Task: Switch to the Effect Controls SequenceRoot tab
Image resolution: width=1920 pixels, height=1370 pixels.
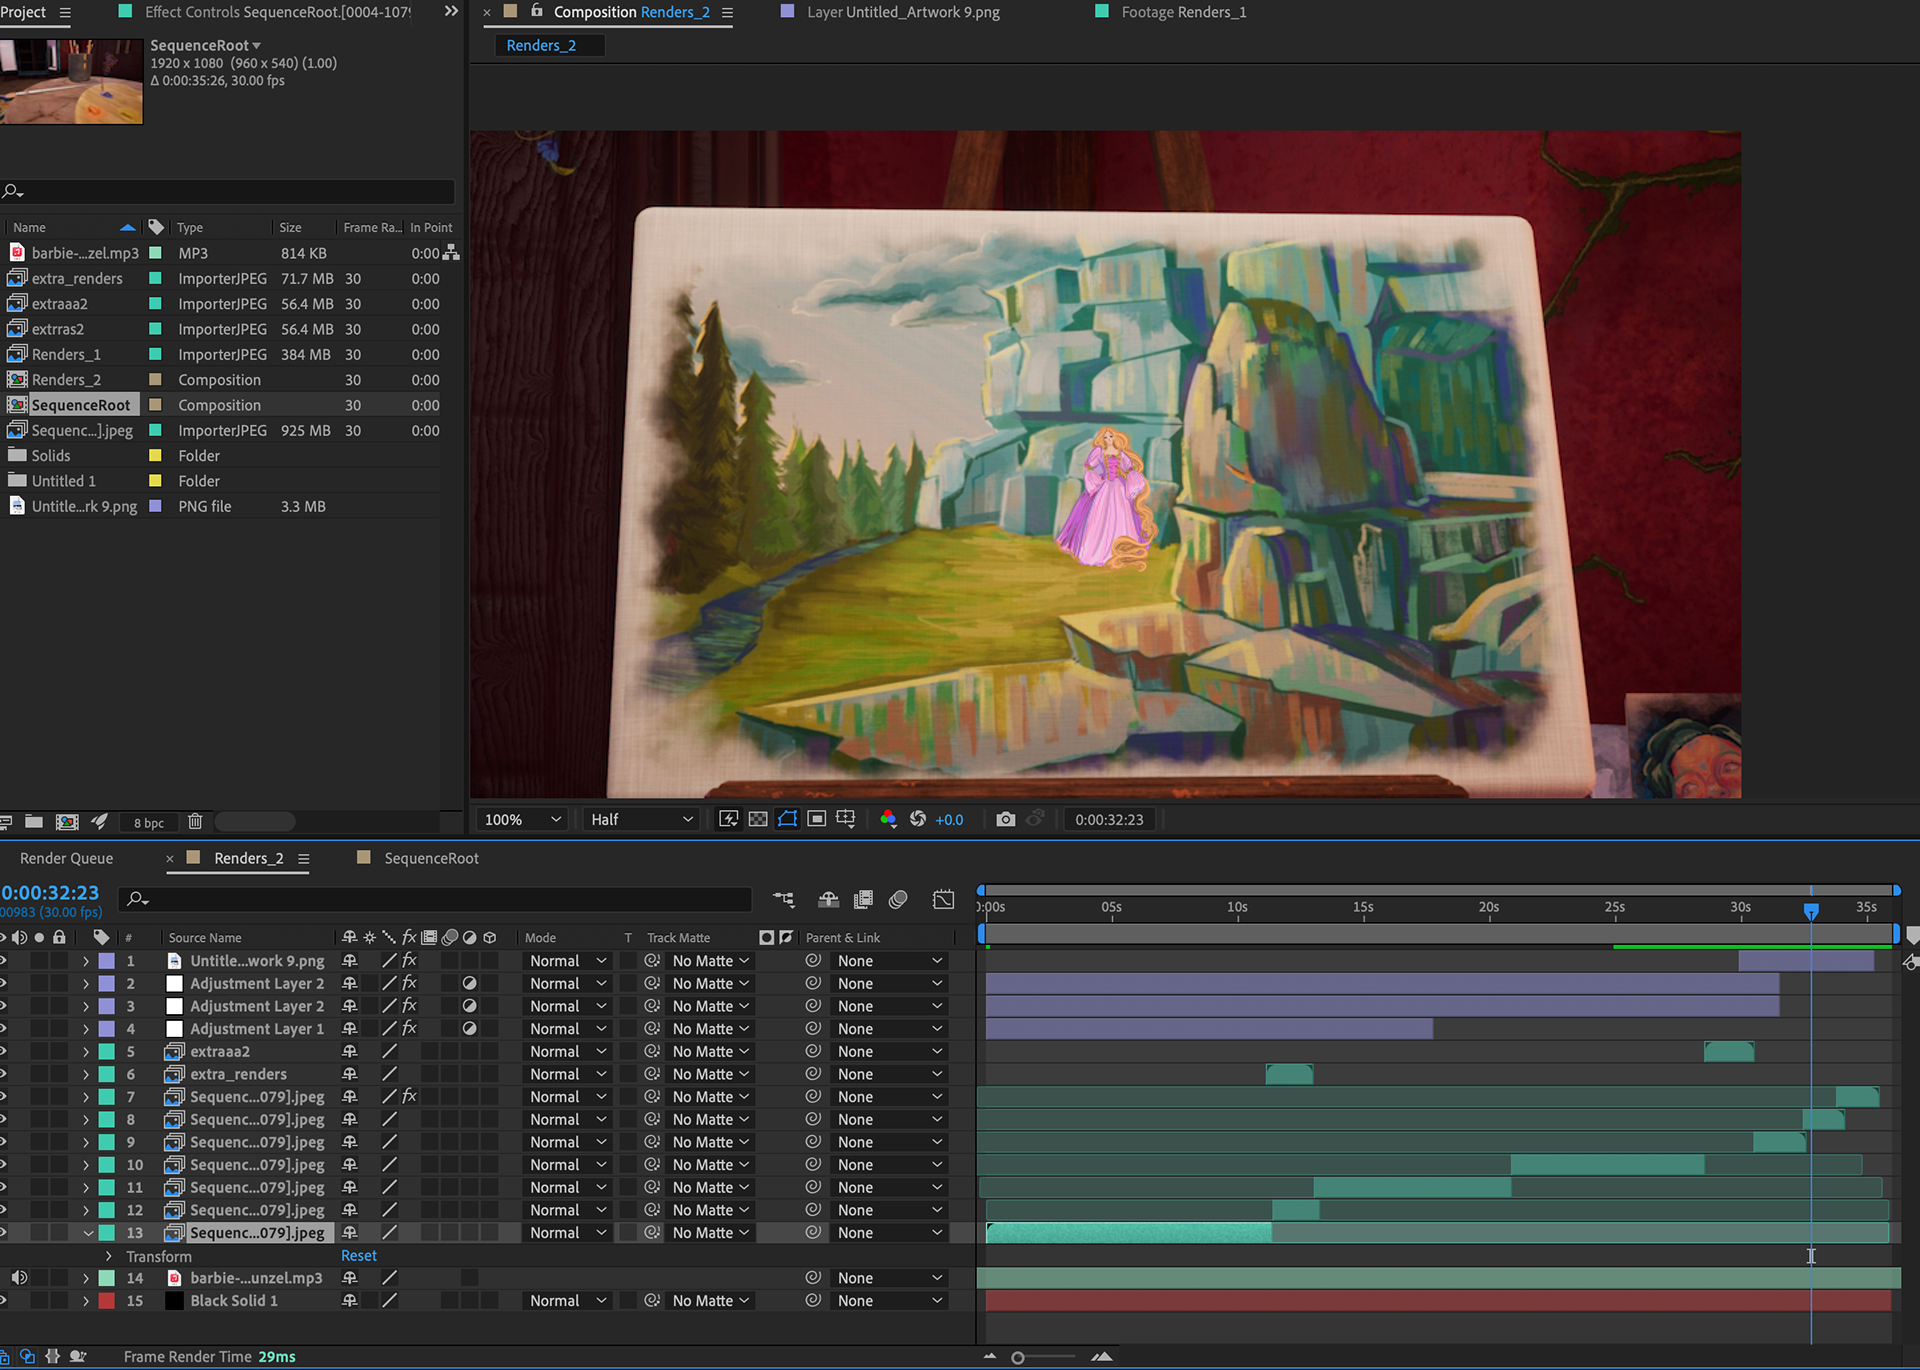Action: [x=278, y=12]
